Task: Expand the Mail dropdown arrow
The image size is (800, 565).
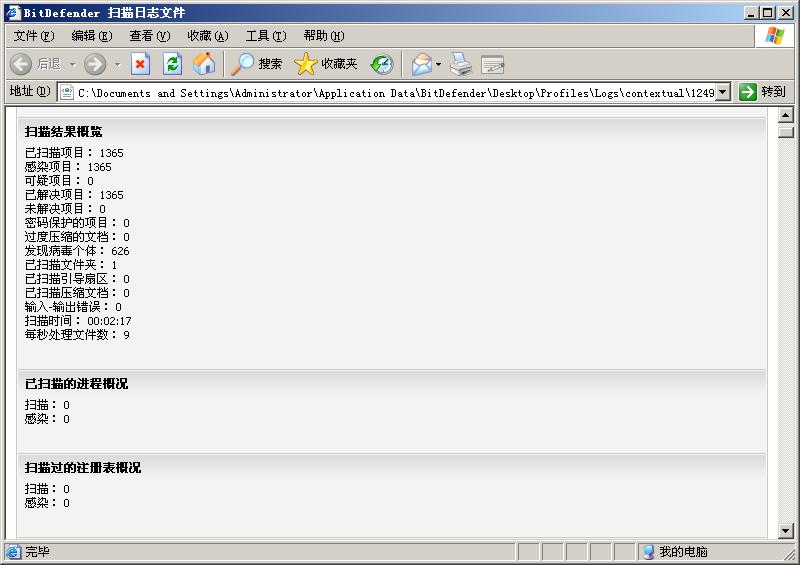Action: pyautogui.click(x=438, y=64)
